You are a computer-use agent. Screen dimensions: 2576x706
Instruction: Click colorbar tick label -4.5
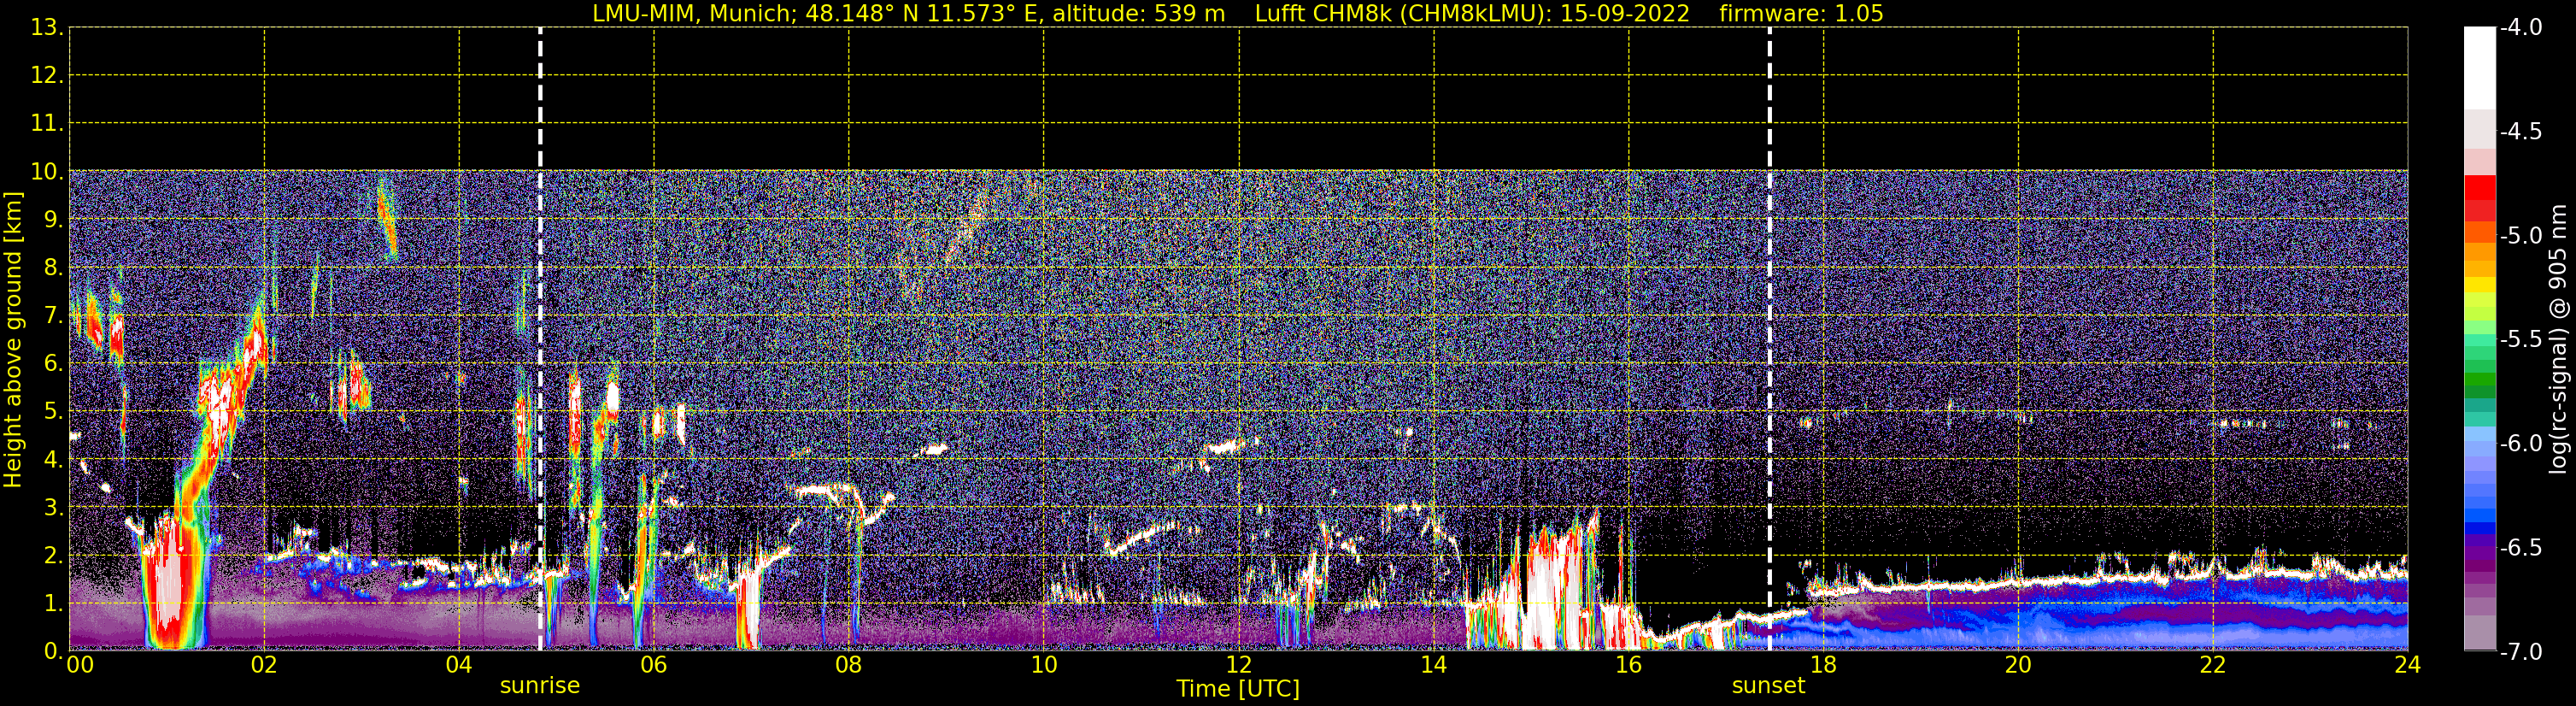[x=2521, y=132]
